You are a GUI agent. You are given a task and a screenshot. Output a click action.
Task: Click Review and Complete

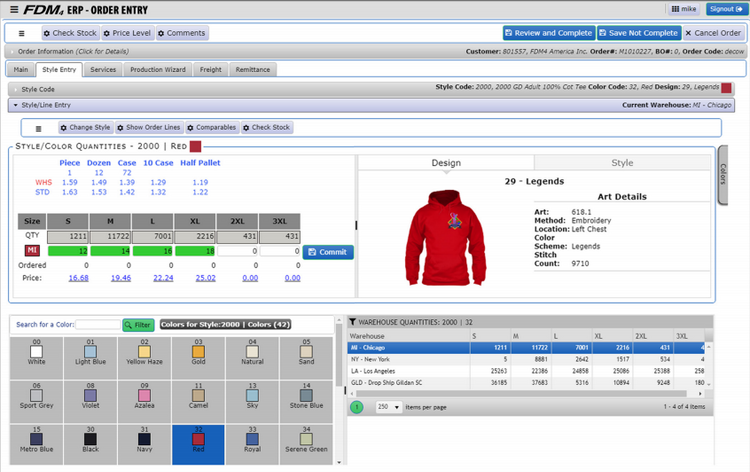coord(549,33)
